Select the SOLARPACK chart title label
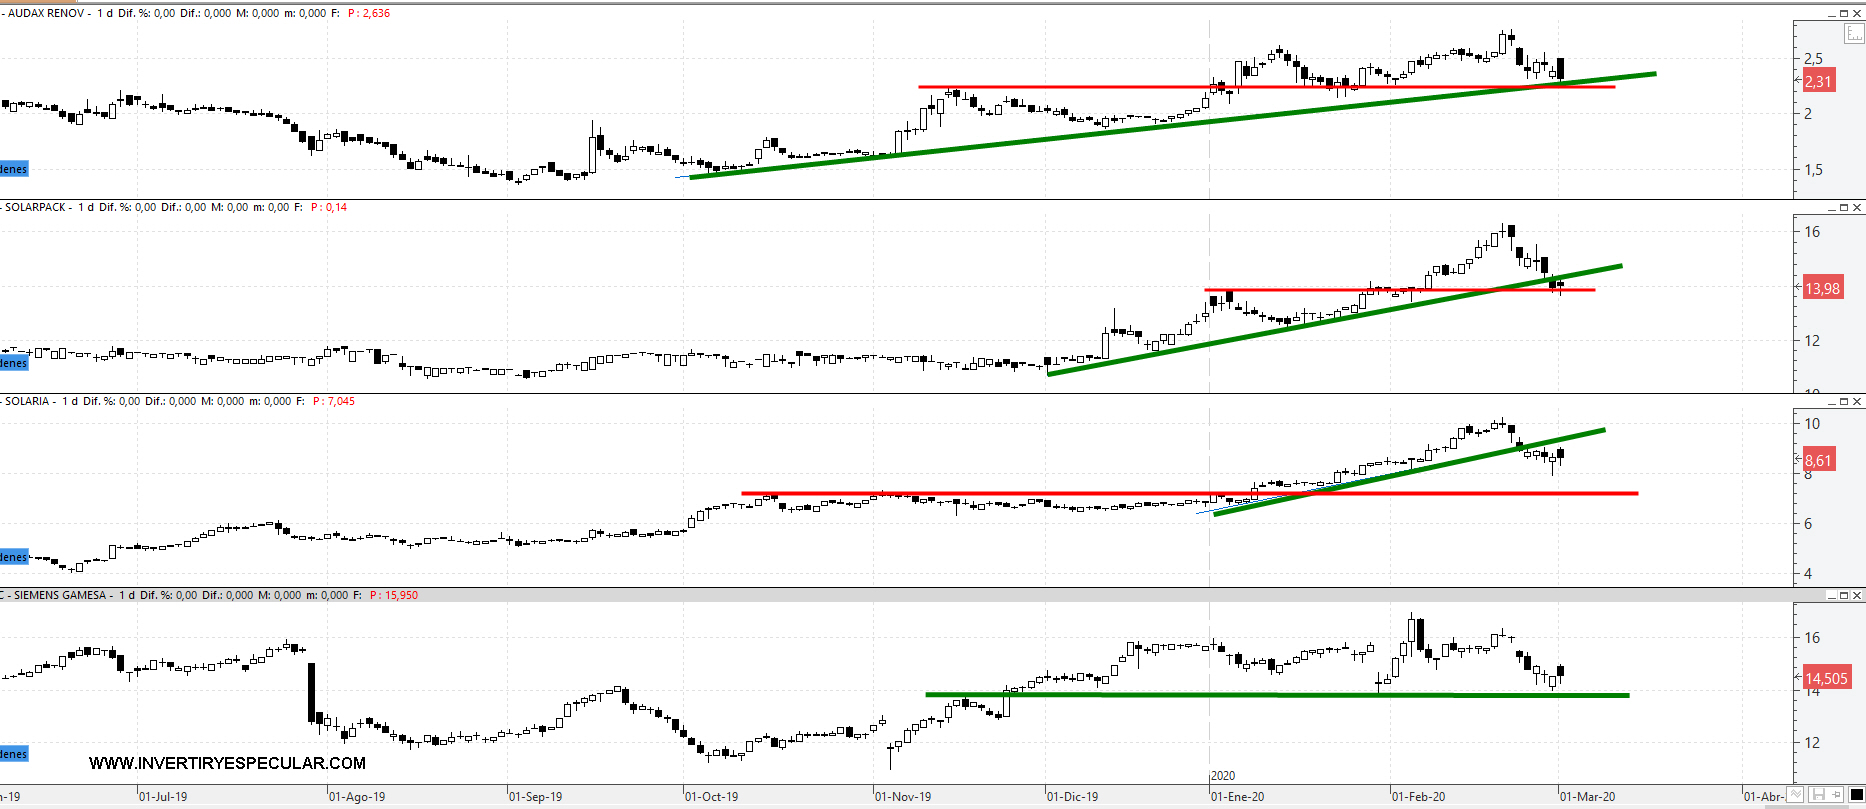Image resolution: width=1866 pixels, height=809 pixels. coord(36,207)
